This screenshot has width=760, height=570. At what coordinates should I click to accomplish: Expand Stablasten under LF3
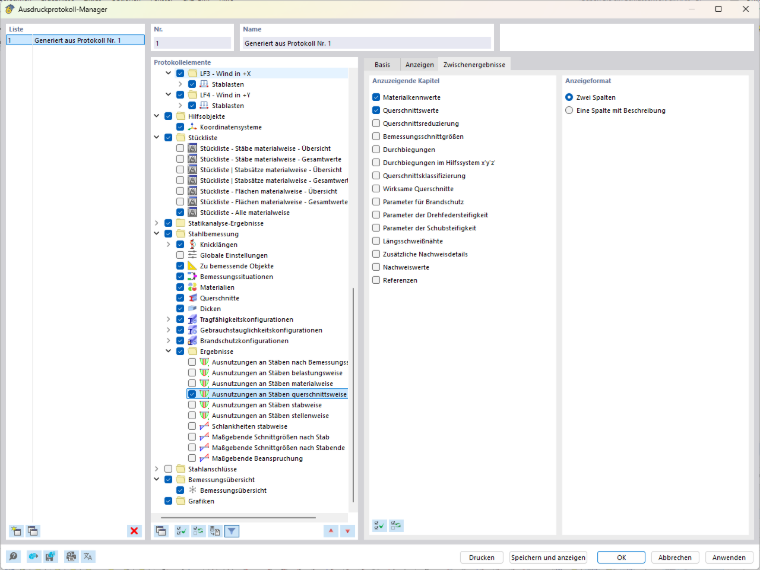[x=180, y=84]
